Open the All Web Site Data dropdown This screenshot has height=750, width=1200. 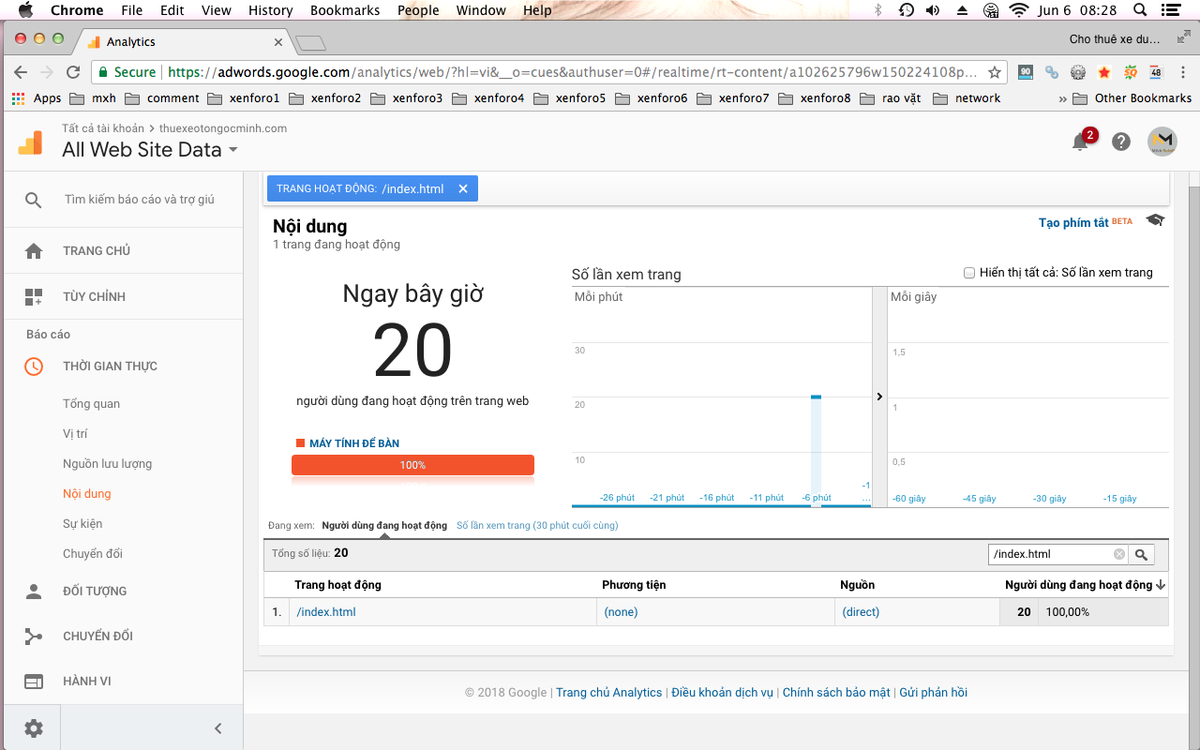[150, 150]
